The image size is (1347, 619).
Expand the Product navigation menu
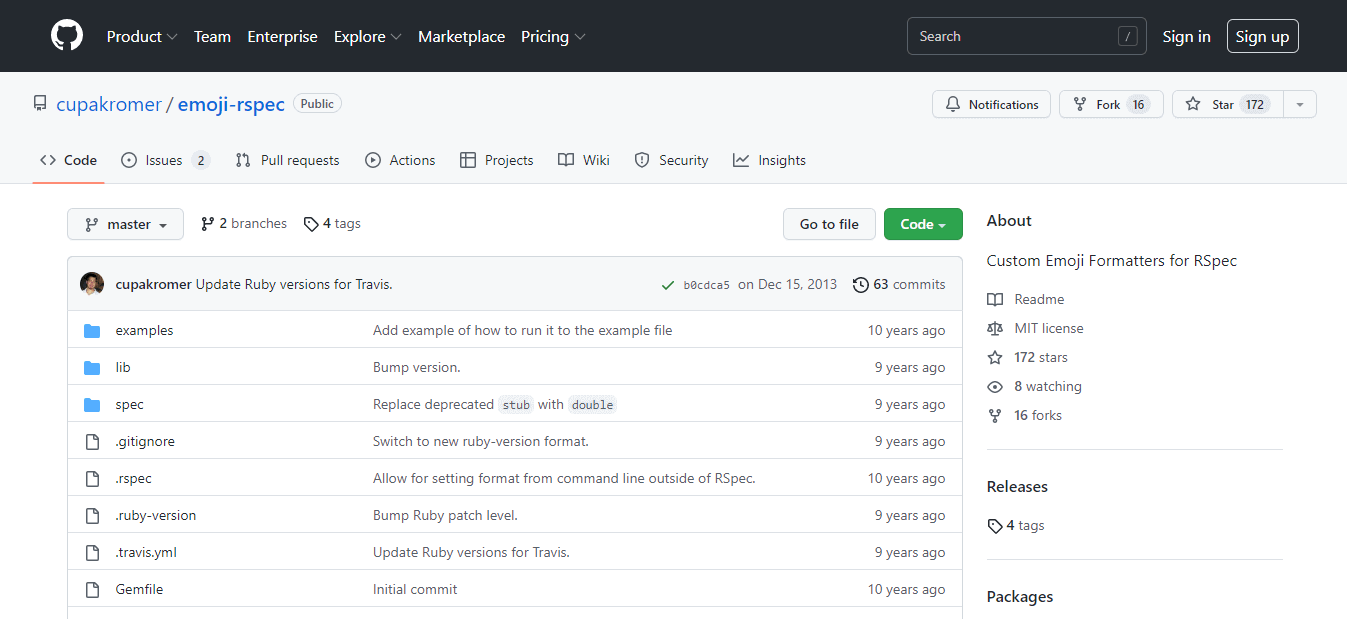click(x=142, y=36)
